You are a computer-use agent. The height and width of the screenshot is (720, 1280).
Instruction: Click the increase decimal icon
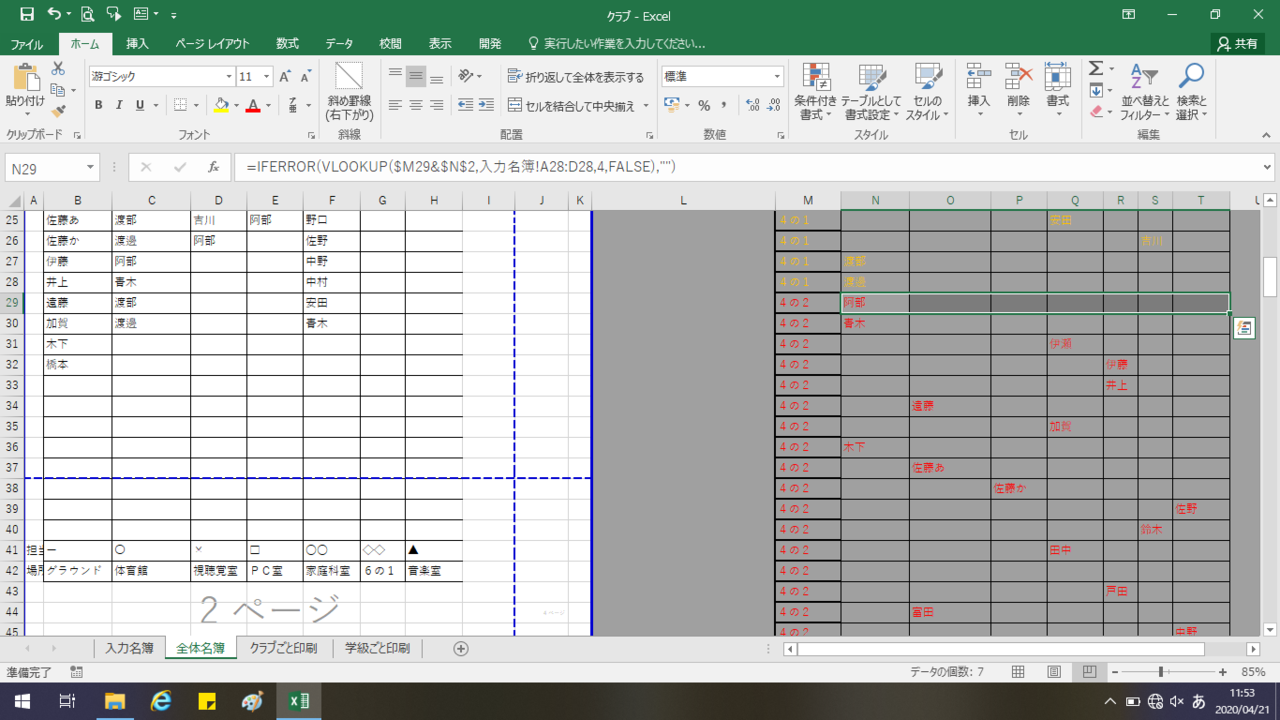[x=752, y=105]
